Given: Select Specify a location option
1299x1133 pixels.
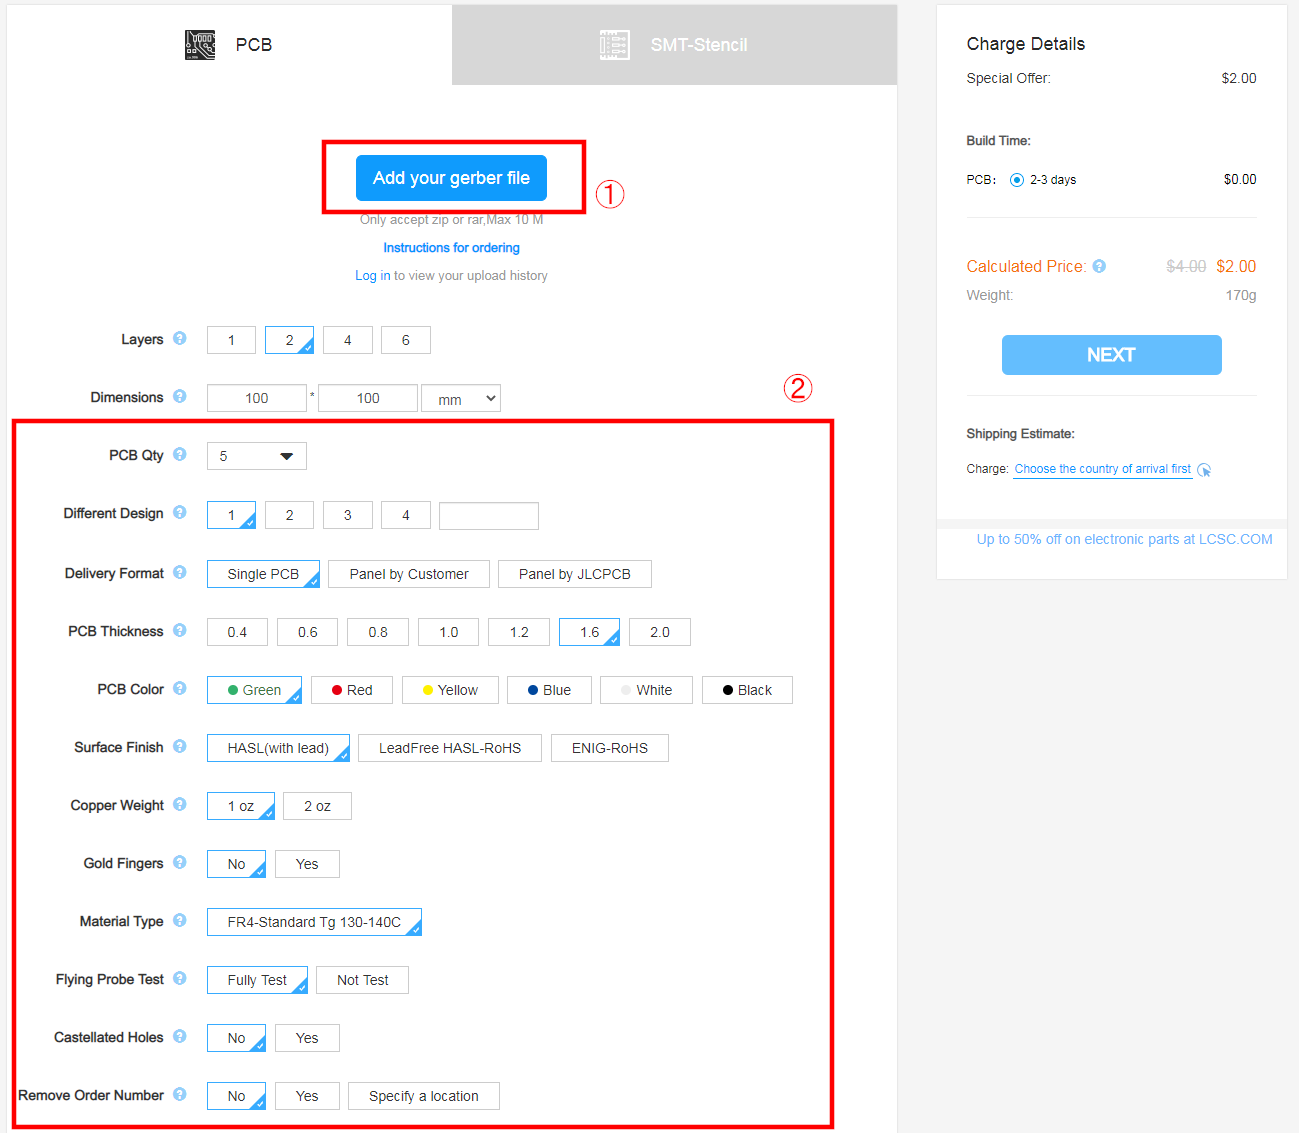Looking at the screenshot, I should click(424, 1096).
